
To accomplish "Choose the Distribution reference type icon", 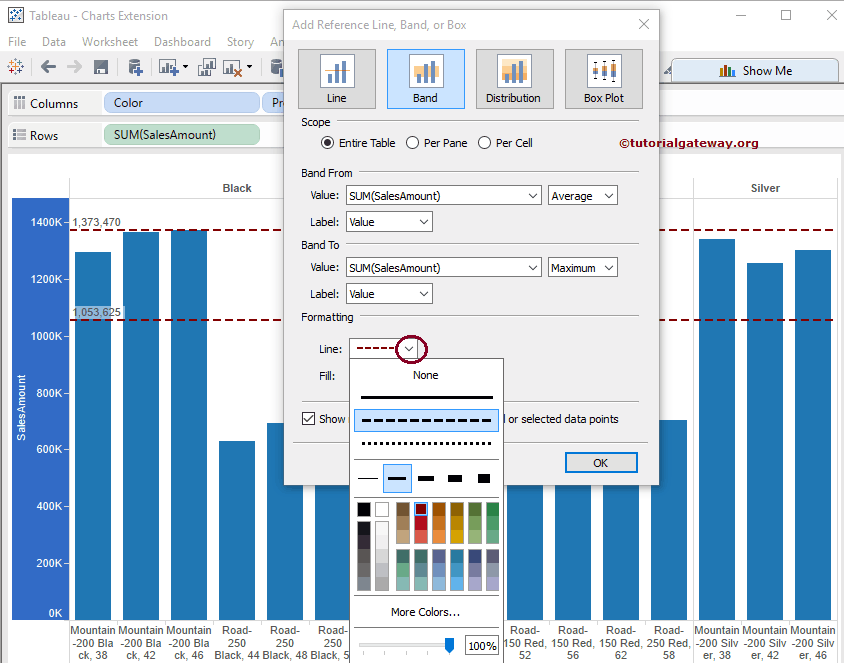I will pyautogui.click(x=513, y=78).
